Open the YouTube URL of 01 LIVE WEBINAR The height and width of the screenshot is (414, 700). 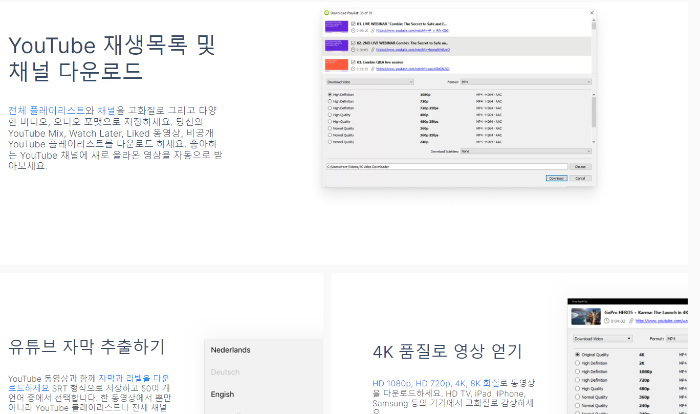coord(412,31)
